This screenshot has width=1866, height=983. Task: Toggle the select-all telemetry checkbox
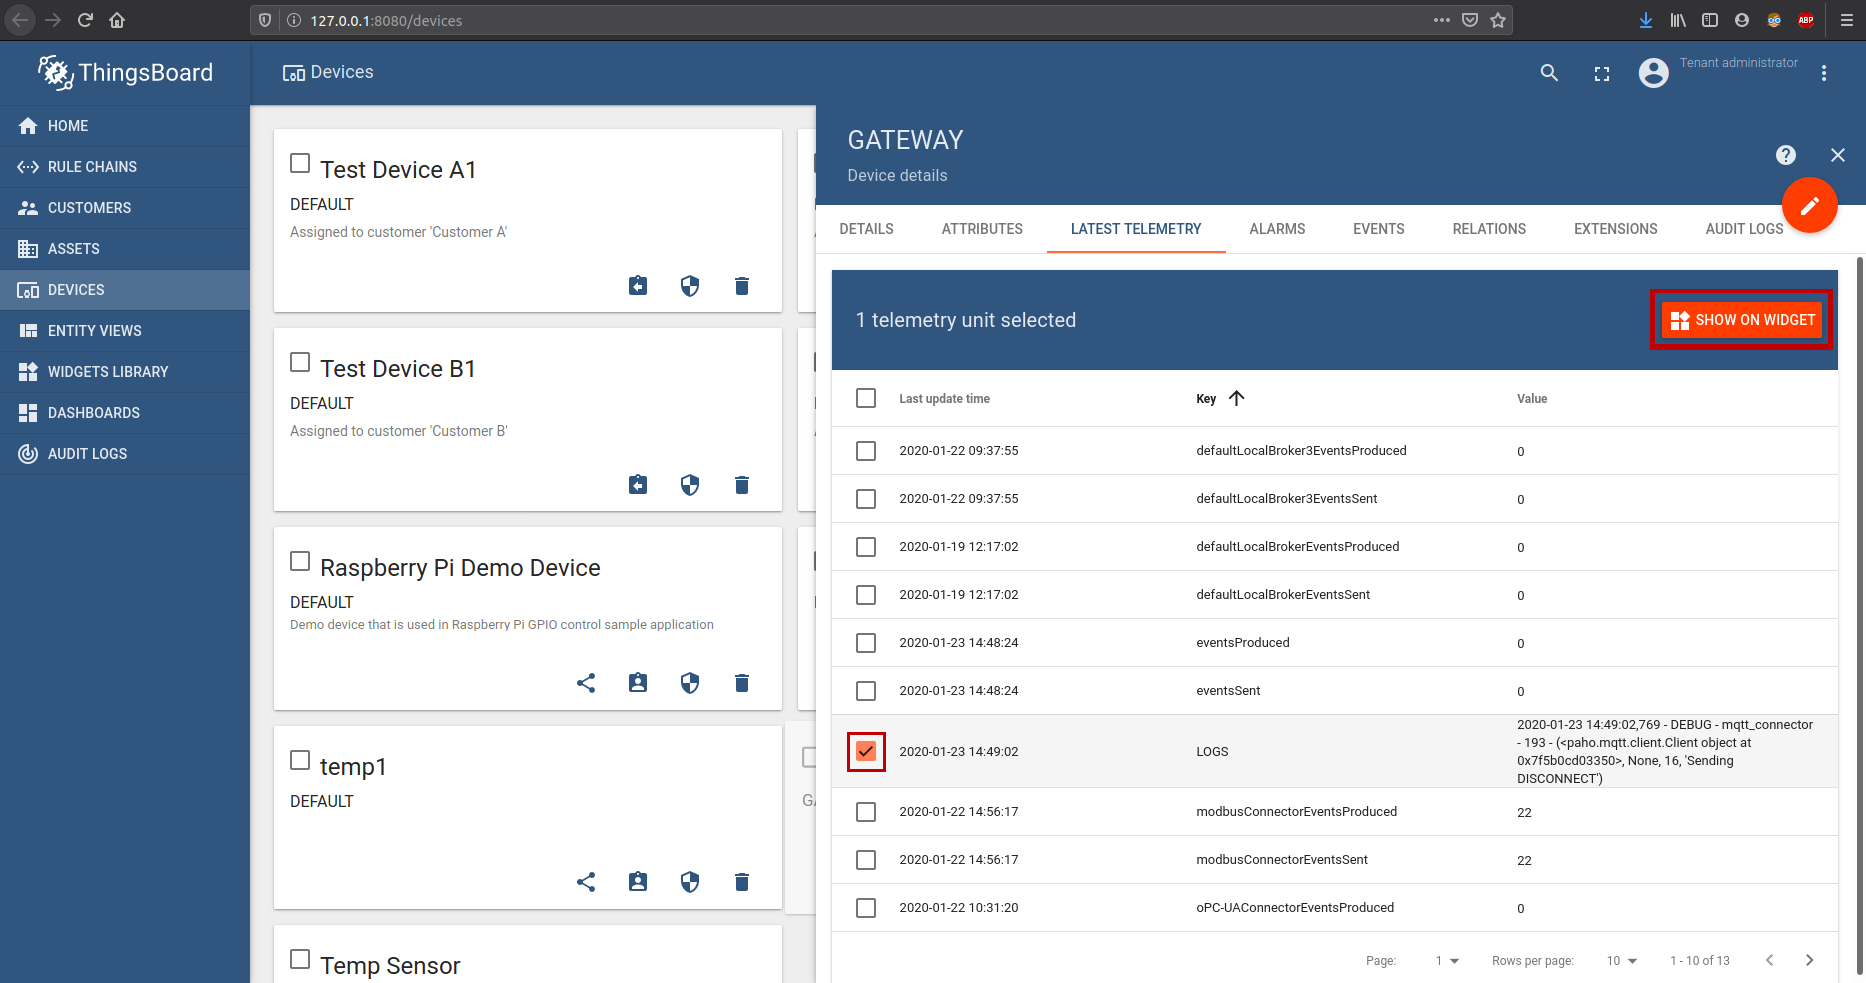(866, 398)
